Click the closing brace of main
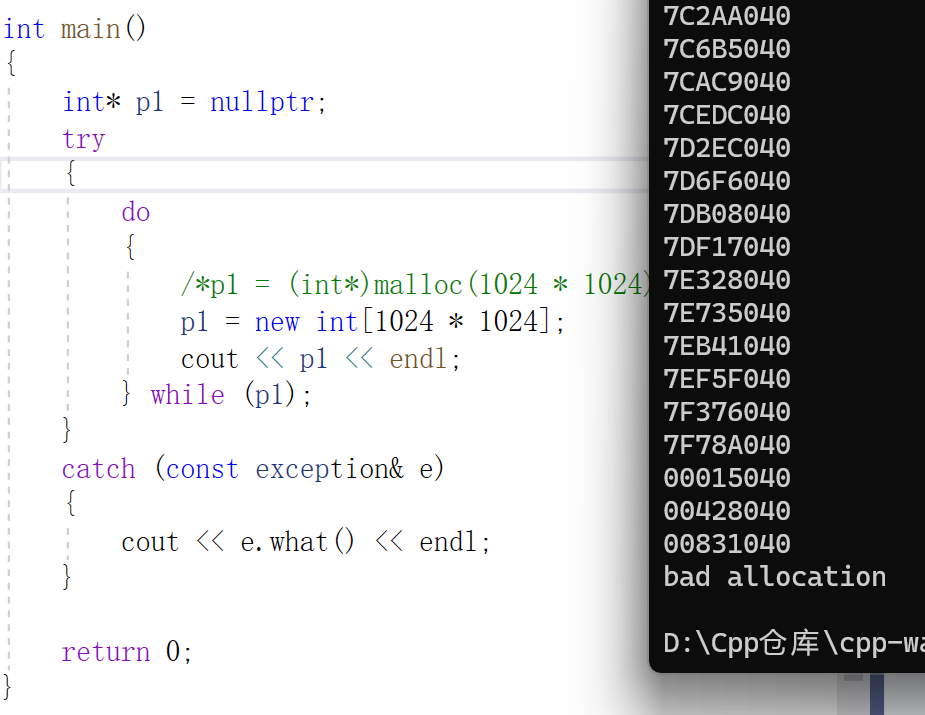This screenshot has height=715, width=925. [x=5, y=688]
